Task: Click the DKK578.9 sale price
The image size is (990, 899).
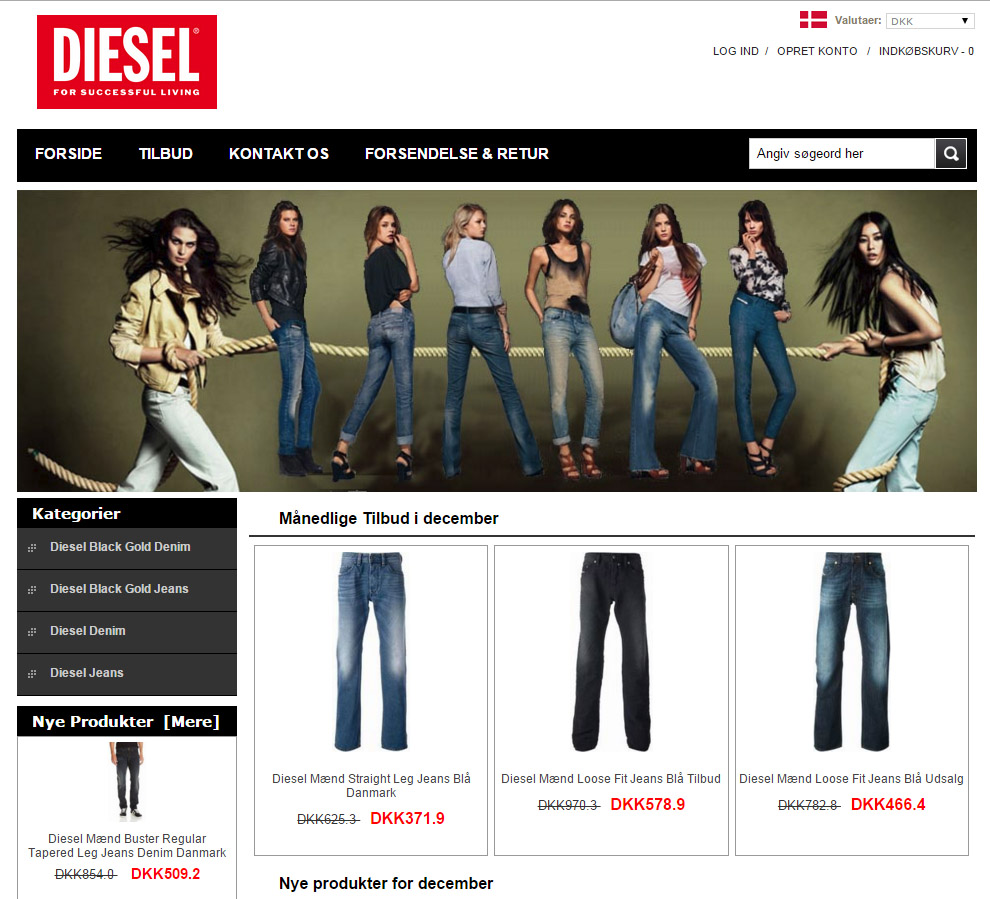Action: 648,804
